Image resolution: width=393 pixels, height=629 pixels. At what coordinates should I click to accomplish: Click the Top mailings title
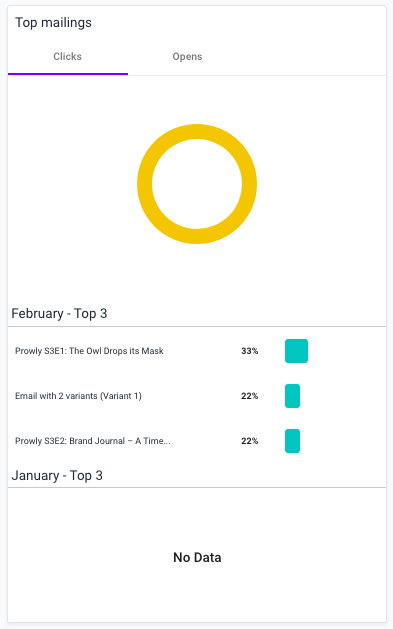53,22
